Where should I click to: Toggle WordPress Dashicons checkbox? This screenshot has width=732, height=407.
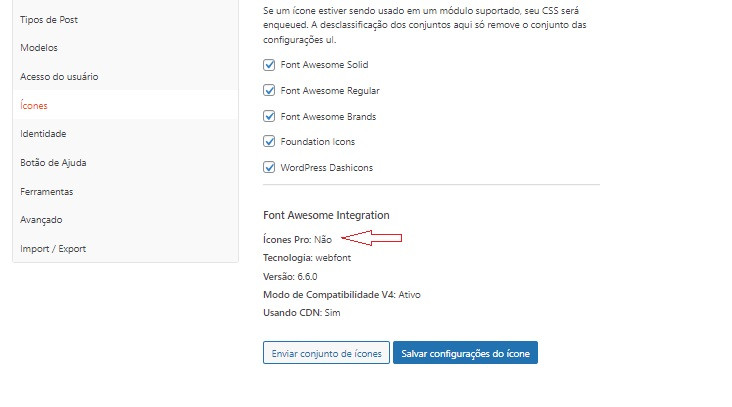pyautogui.click(x=269, y=167)
